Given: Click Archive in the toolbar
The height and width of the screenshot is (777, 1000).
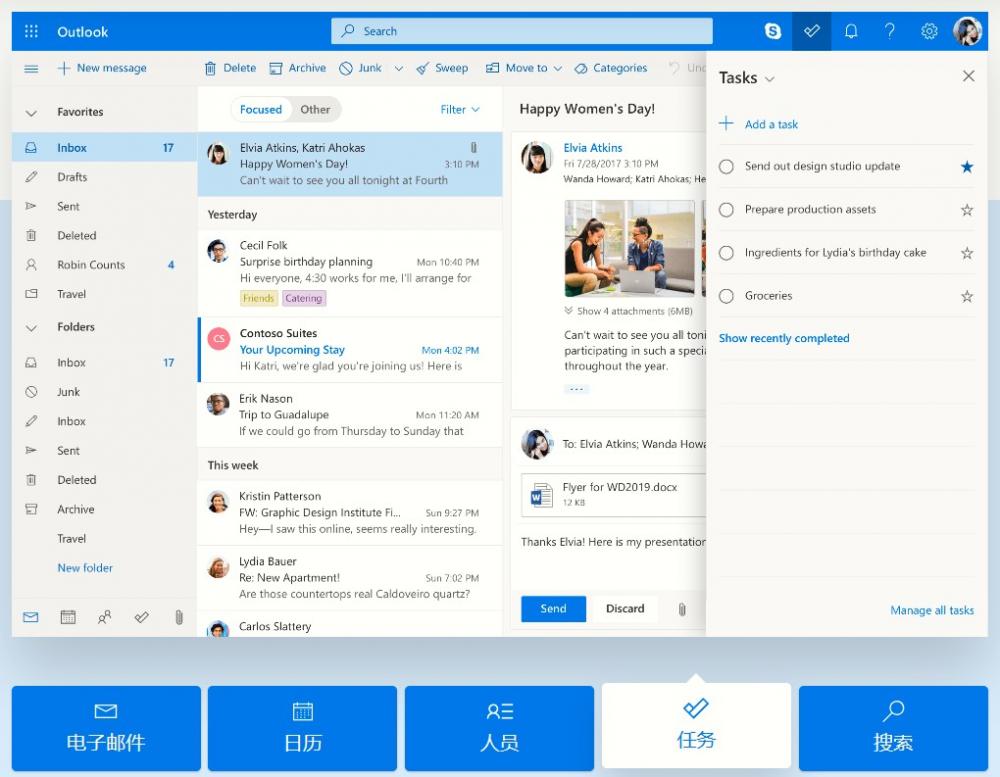Looking at the screenshot, I should (297, 68).
